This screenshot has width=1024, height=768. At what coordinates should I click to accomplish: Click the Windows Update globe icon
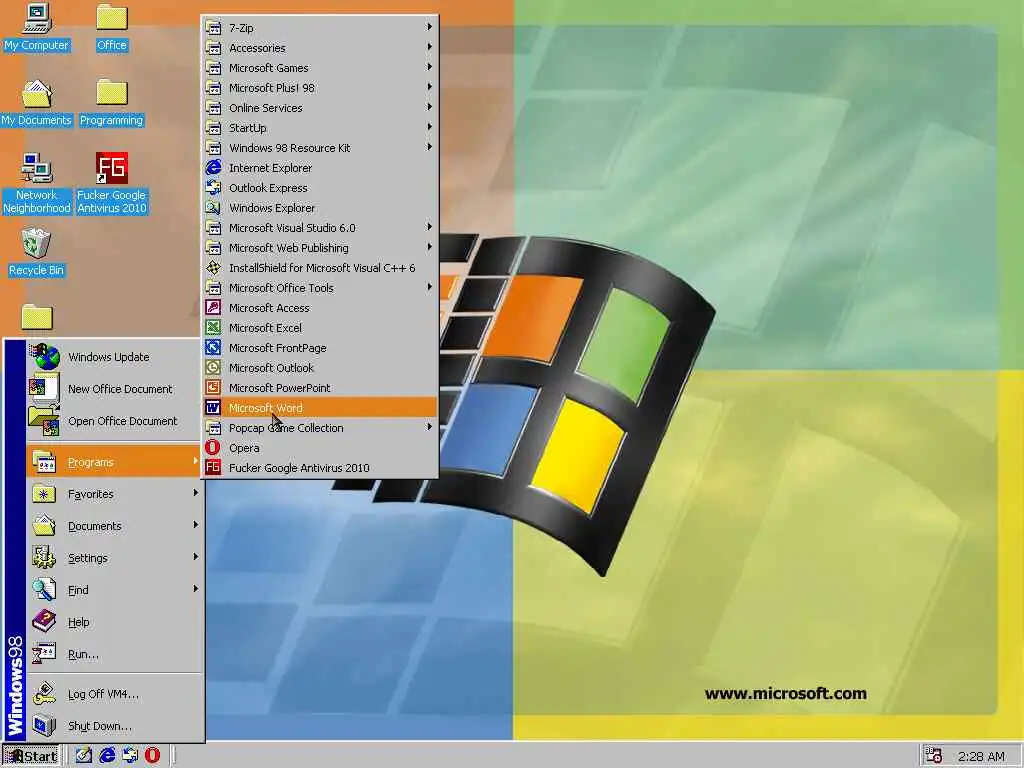pos(44,357)
